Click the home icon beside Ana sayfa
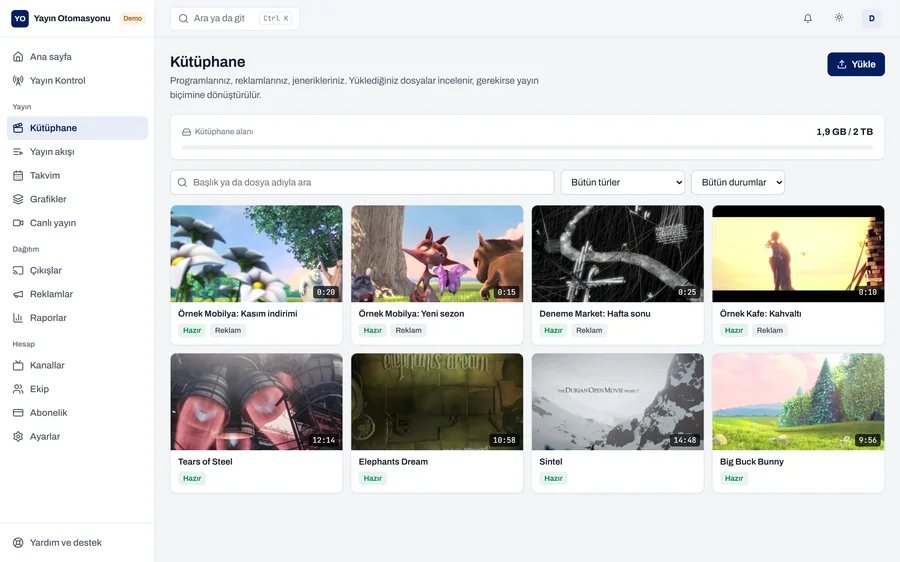900x562 pixels. (x=18, y=57)
